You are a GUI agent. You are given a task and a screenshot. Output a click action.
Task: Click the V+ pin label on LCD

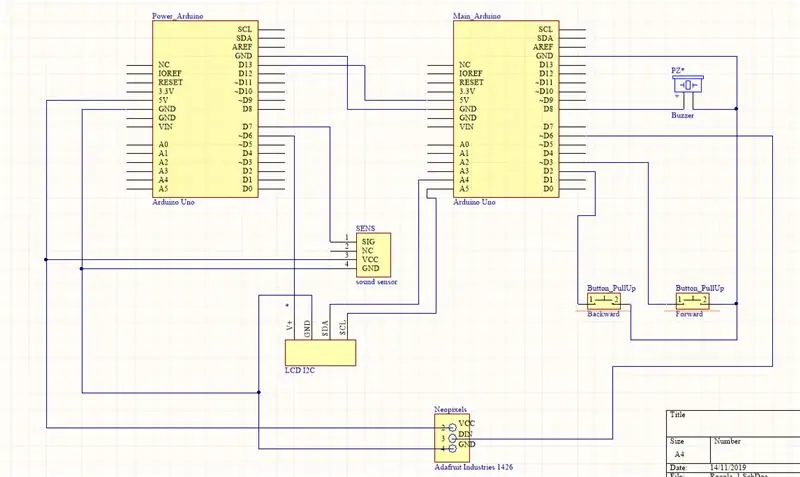pyautogui.click(x=290, y=325)
